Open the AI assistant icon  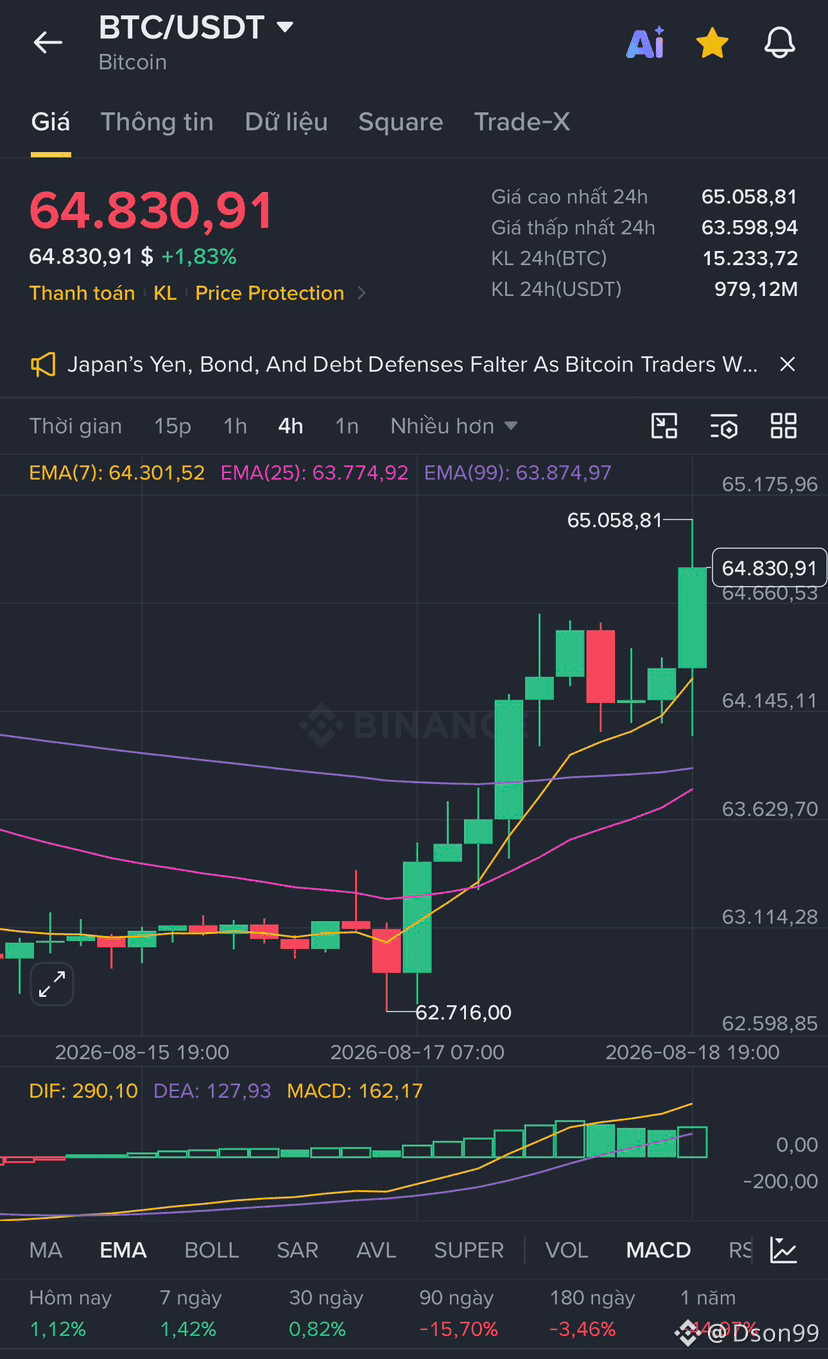645,43
